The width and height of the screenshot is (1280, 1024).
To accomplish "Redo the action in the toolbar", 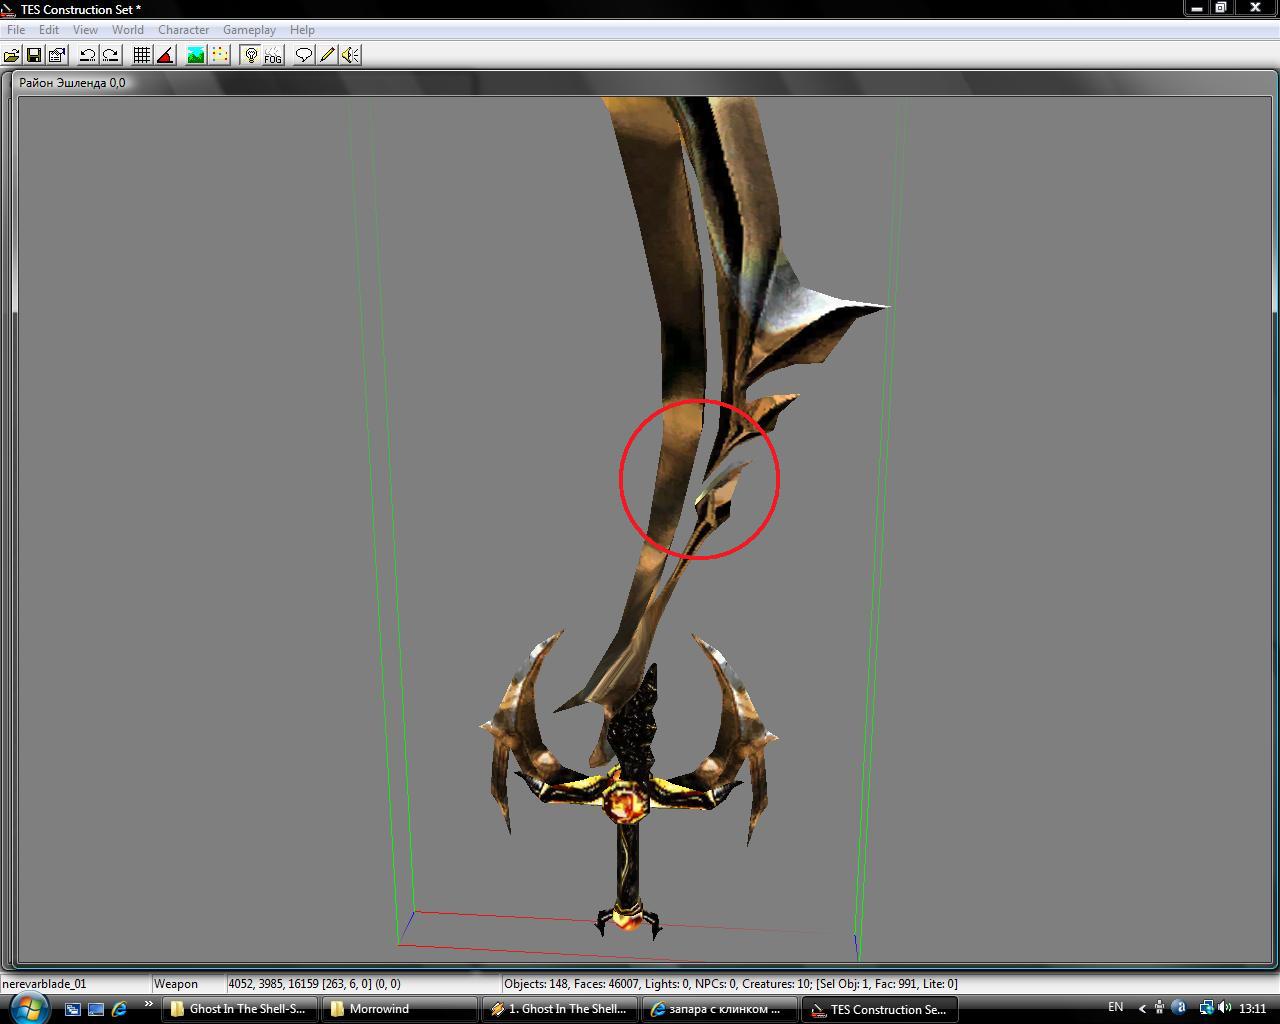I will [x=111, y=55].
